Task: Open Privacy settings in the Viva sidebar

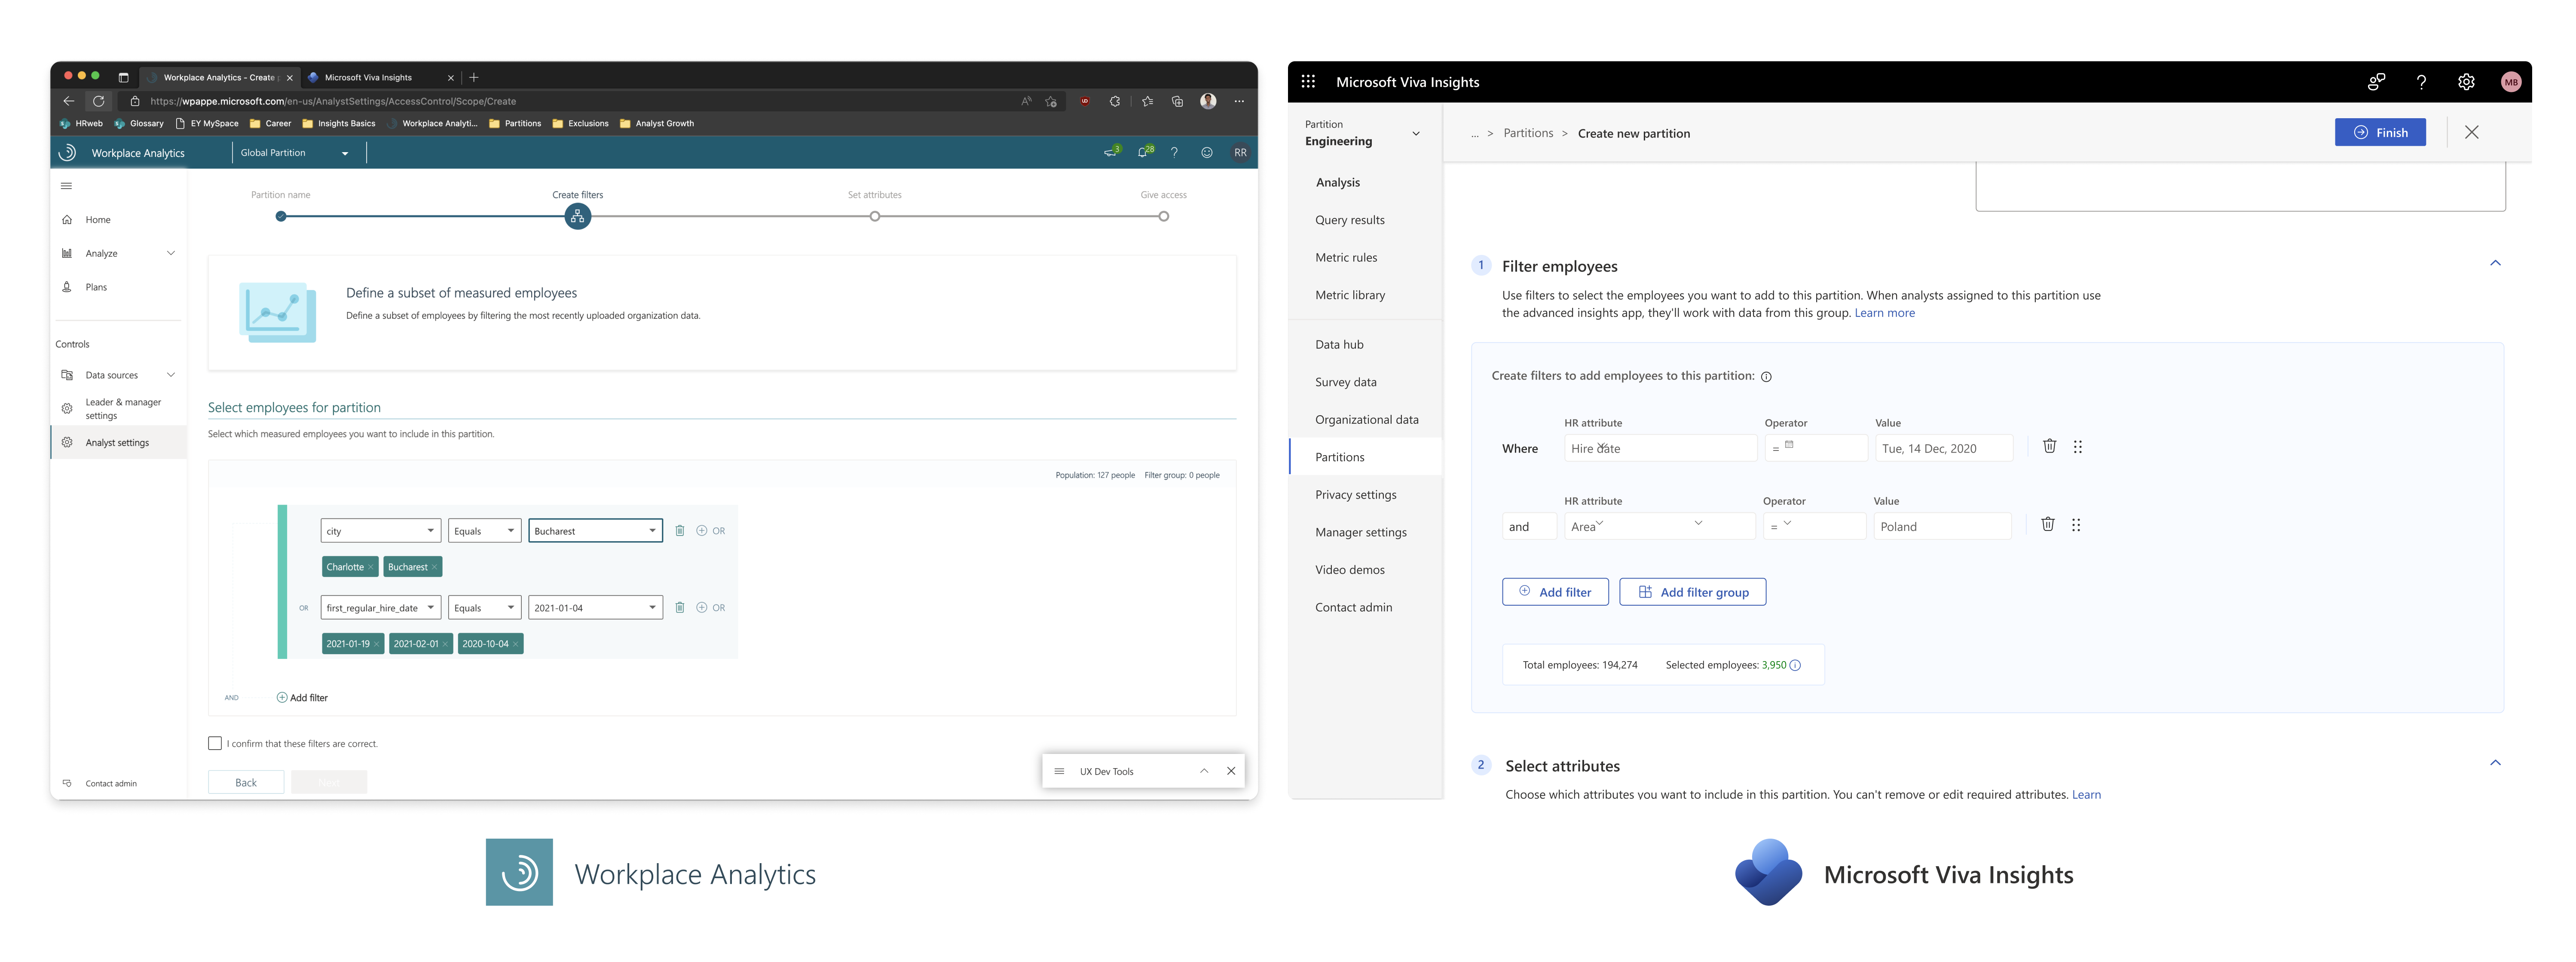Action: click(x=1355, y=494)
